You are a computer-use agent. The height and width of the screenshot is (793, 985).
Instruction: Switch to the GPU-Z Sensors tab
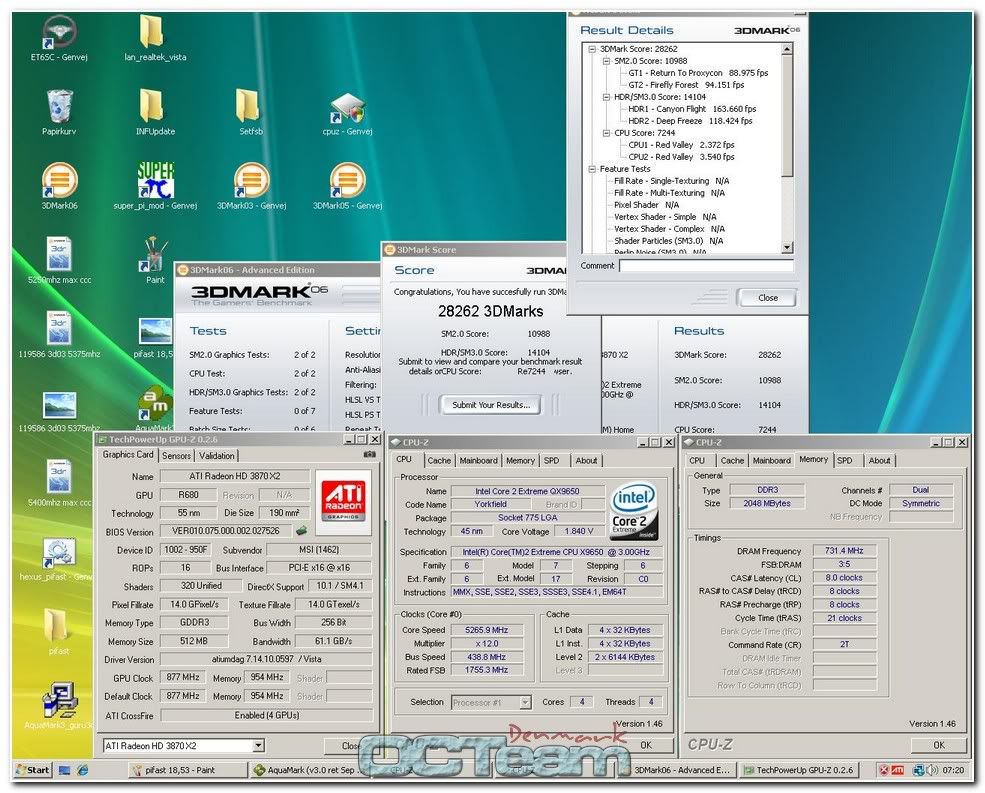tap(176, 456)
